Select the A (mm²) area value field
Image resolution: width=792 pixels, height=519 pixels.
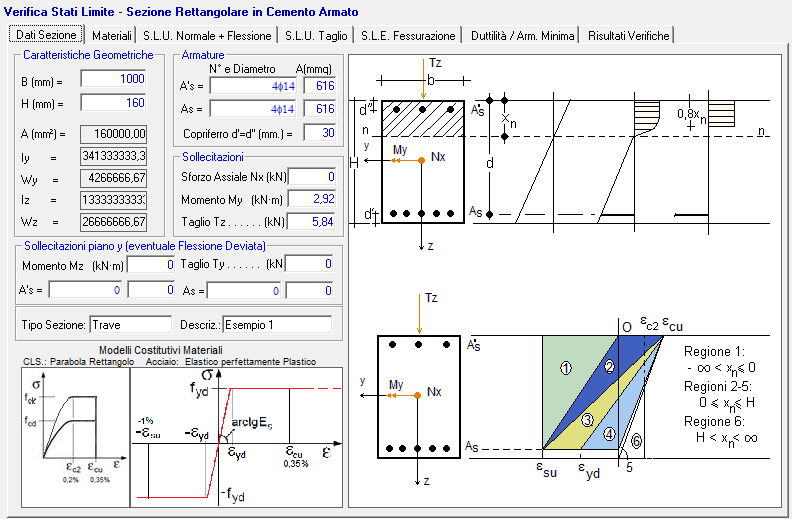point(113,134)
